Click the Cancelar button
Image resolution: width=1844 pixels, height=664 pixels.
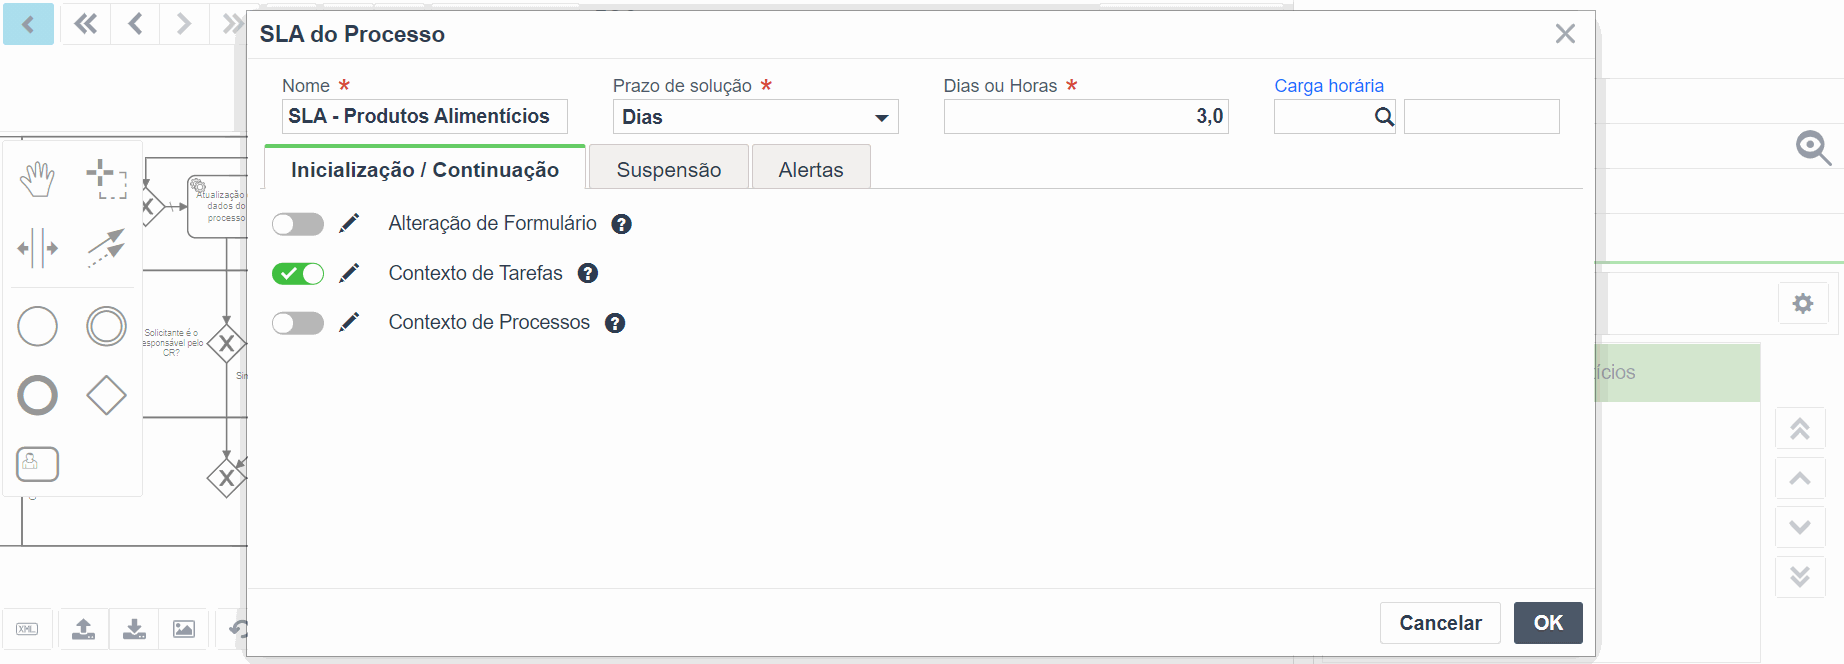(1440, 623)
